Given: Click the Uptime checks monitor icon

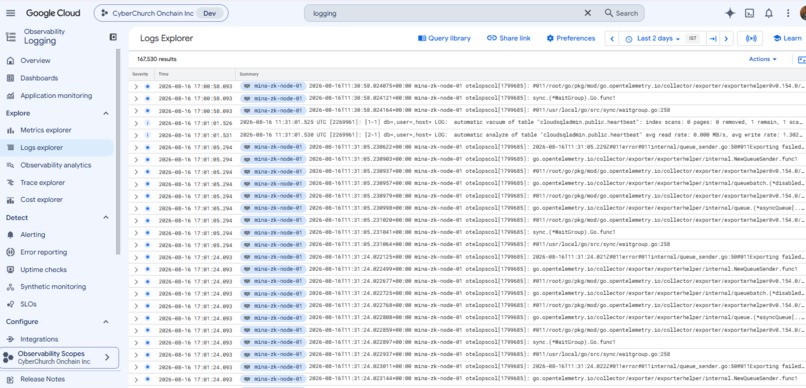Looking at the screenshot, I should (10, 269).
